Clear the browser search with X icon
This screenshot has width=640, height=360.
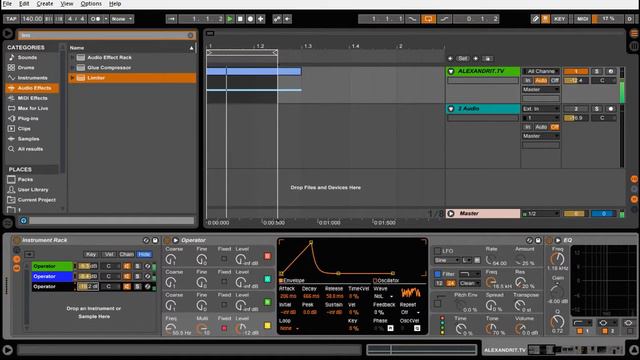coord(191,36)
